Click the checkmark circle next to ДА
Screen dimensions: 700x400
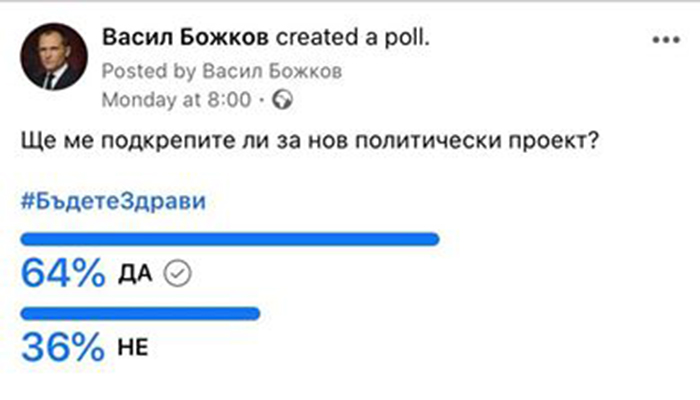(x=177, y=274)
